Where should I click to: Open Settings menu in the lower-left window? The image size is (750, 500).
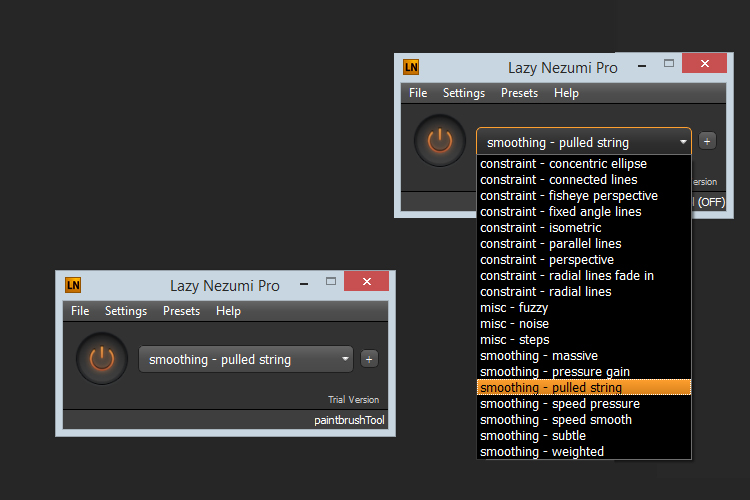click(x=126, y=311)
